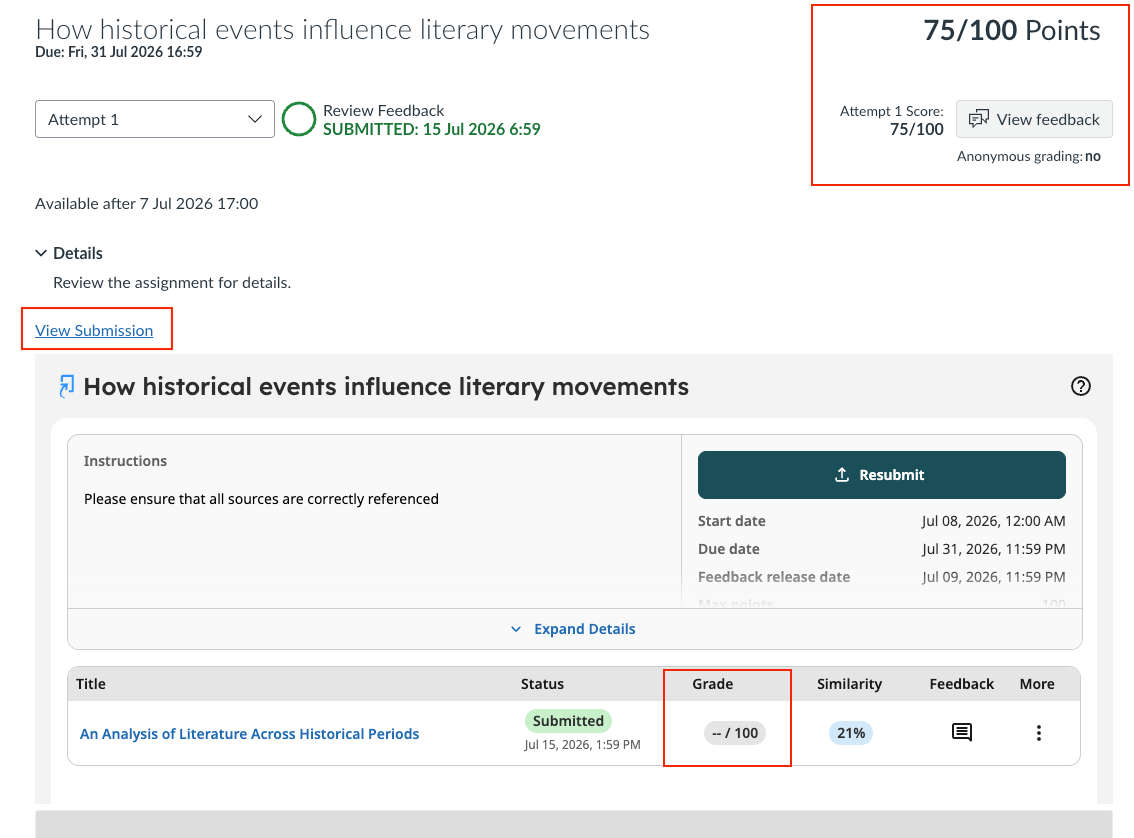Click the 75/100 Points total score
Viewport: 1134px width, 838px height.
[1012, 30]
